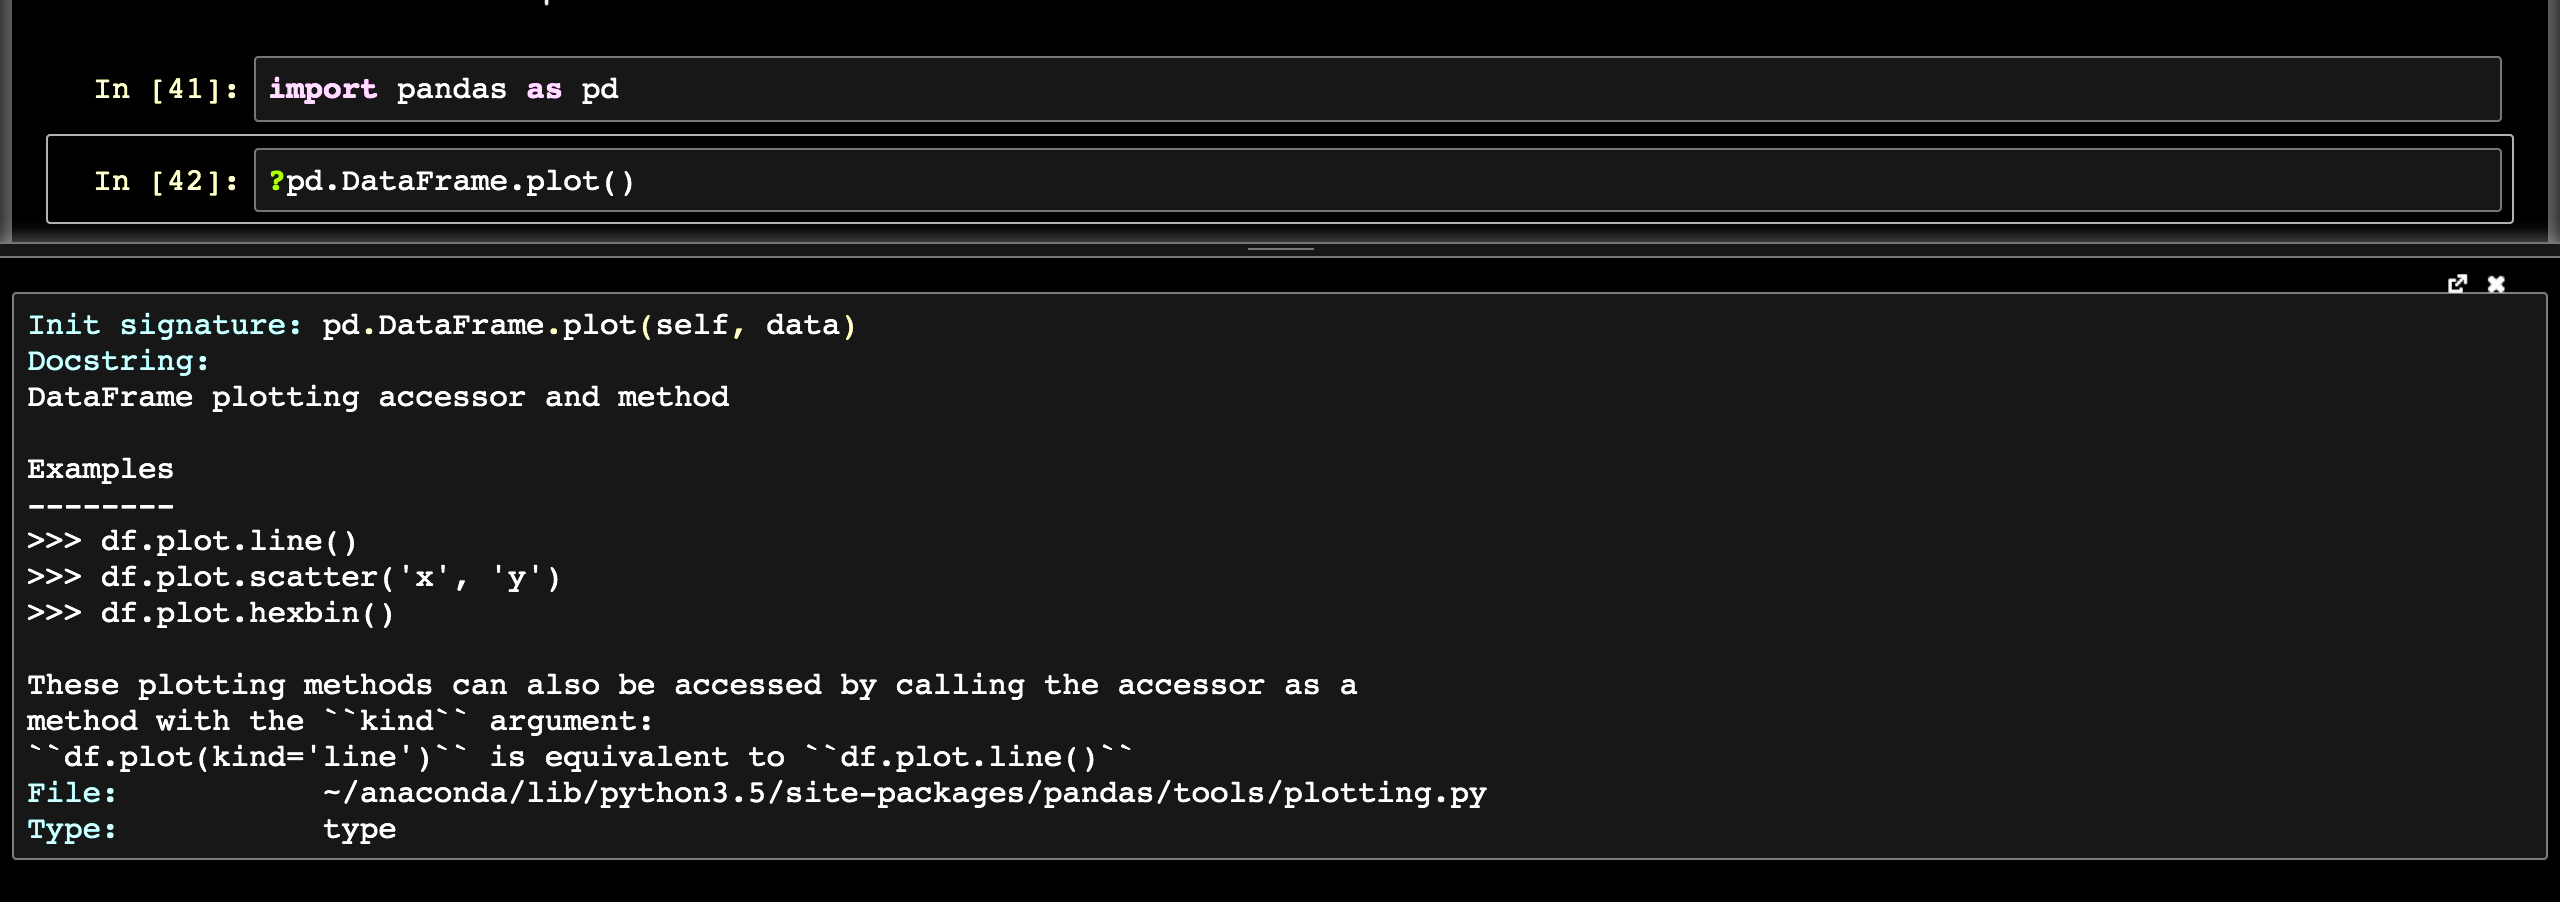Screen dimensions: 2560x902
Task: Click the df.plot.line() example line
Action: tap(192, 541)
